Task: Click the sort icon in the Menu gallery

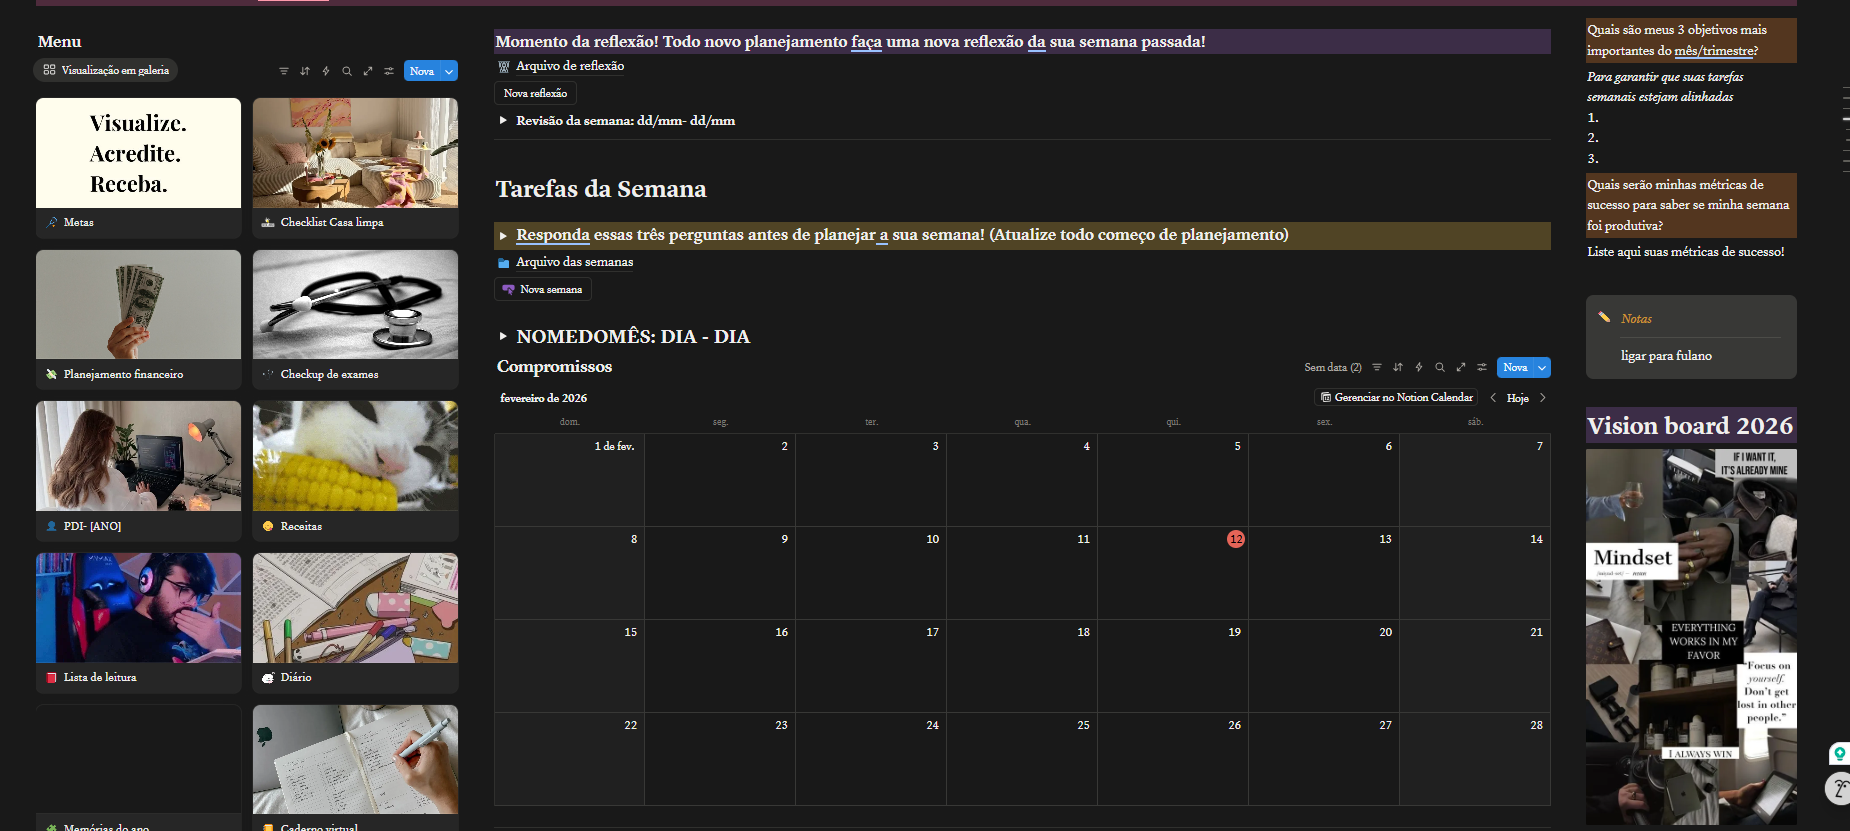Action: [305, 71]
